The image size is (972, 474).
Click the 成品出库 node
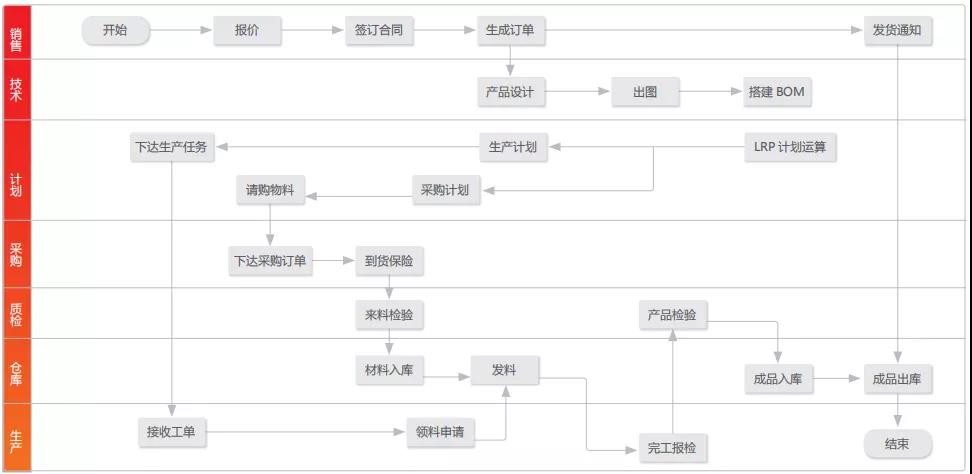click(898, 379)
